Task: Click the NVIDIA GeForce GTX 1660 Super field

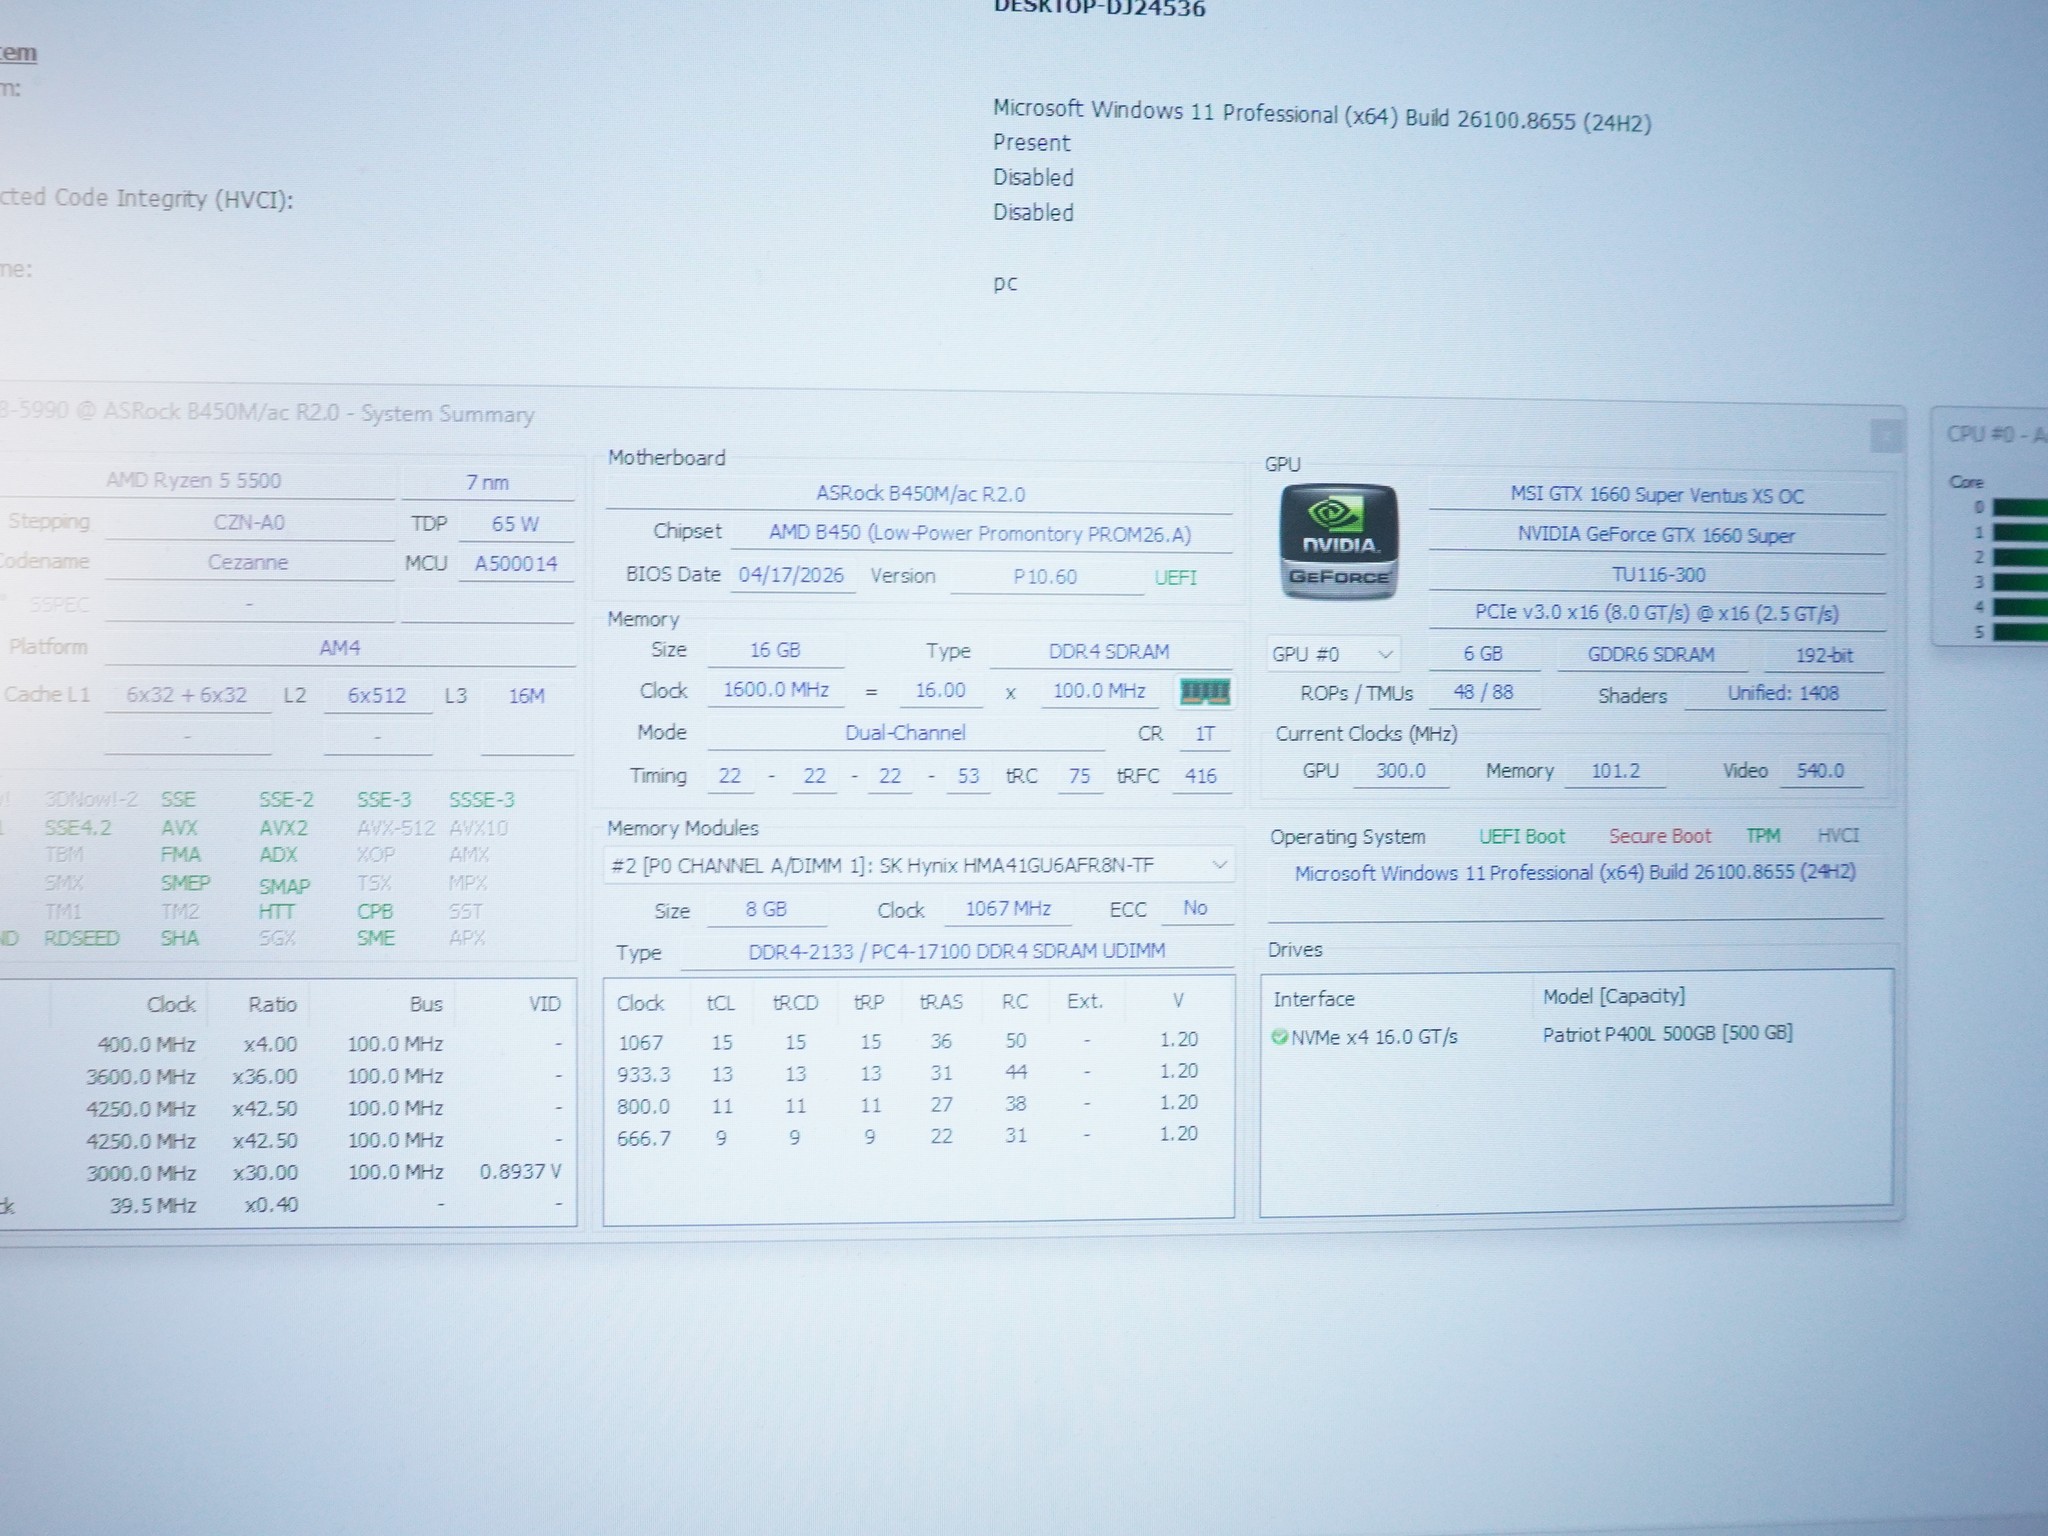Action: pos(1656,535)
